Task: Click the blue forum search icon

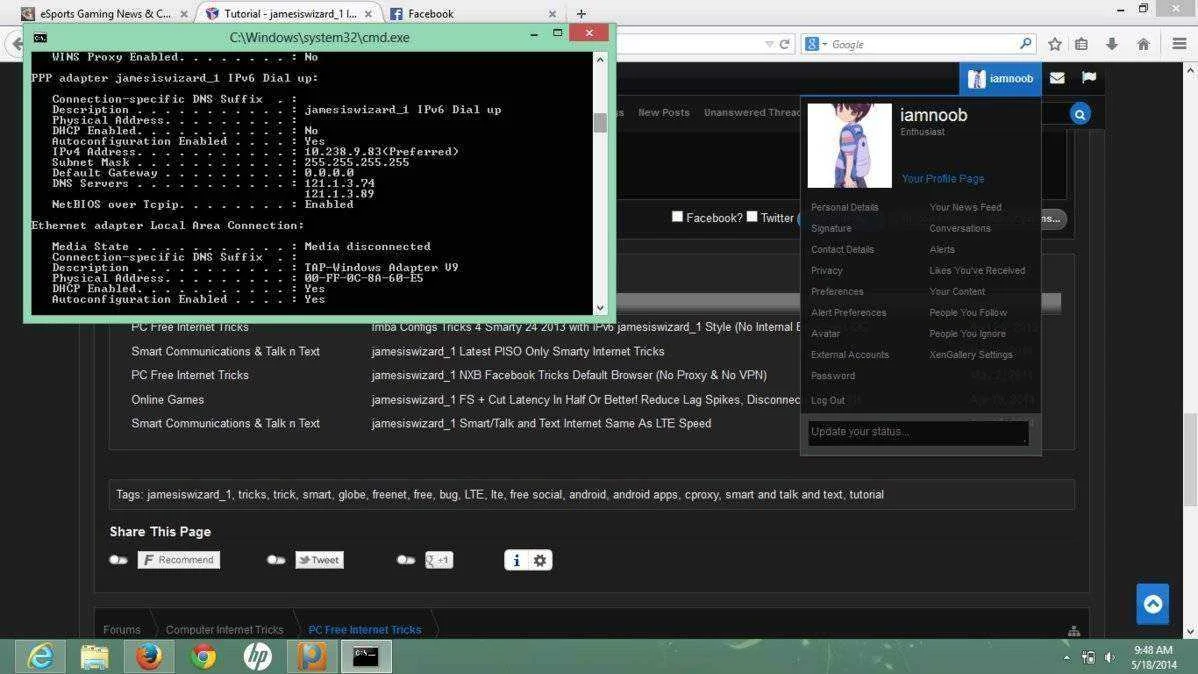Action: 1080,115
